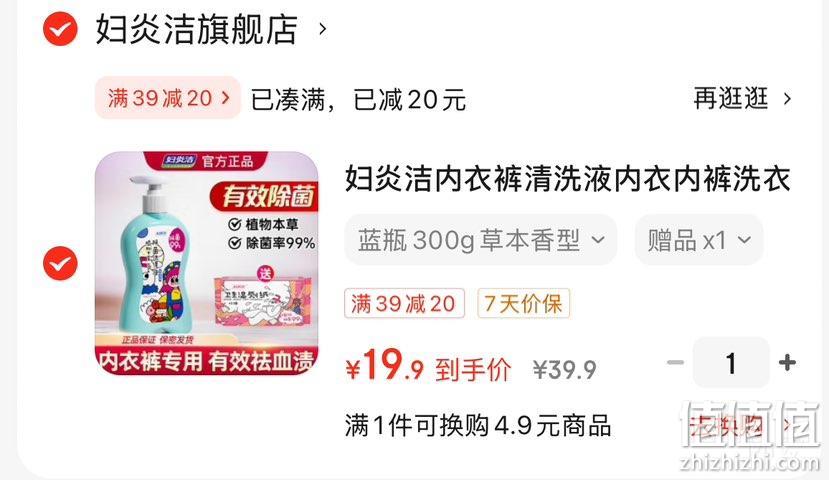Expand the 蓝瓶300g草本香型 variant dropdown

point(481,240)
